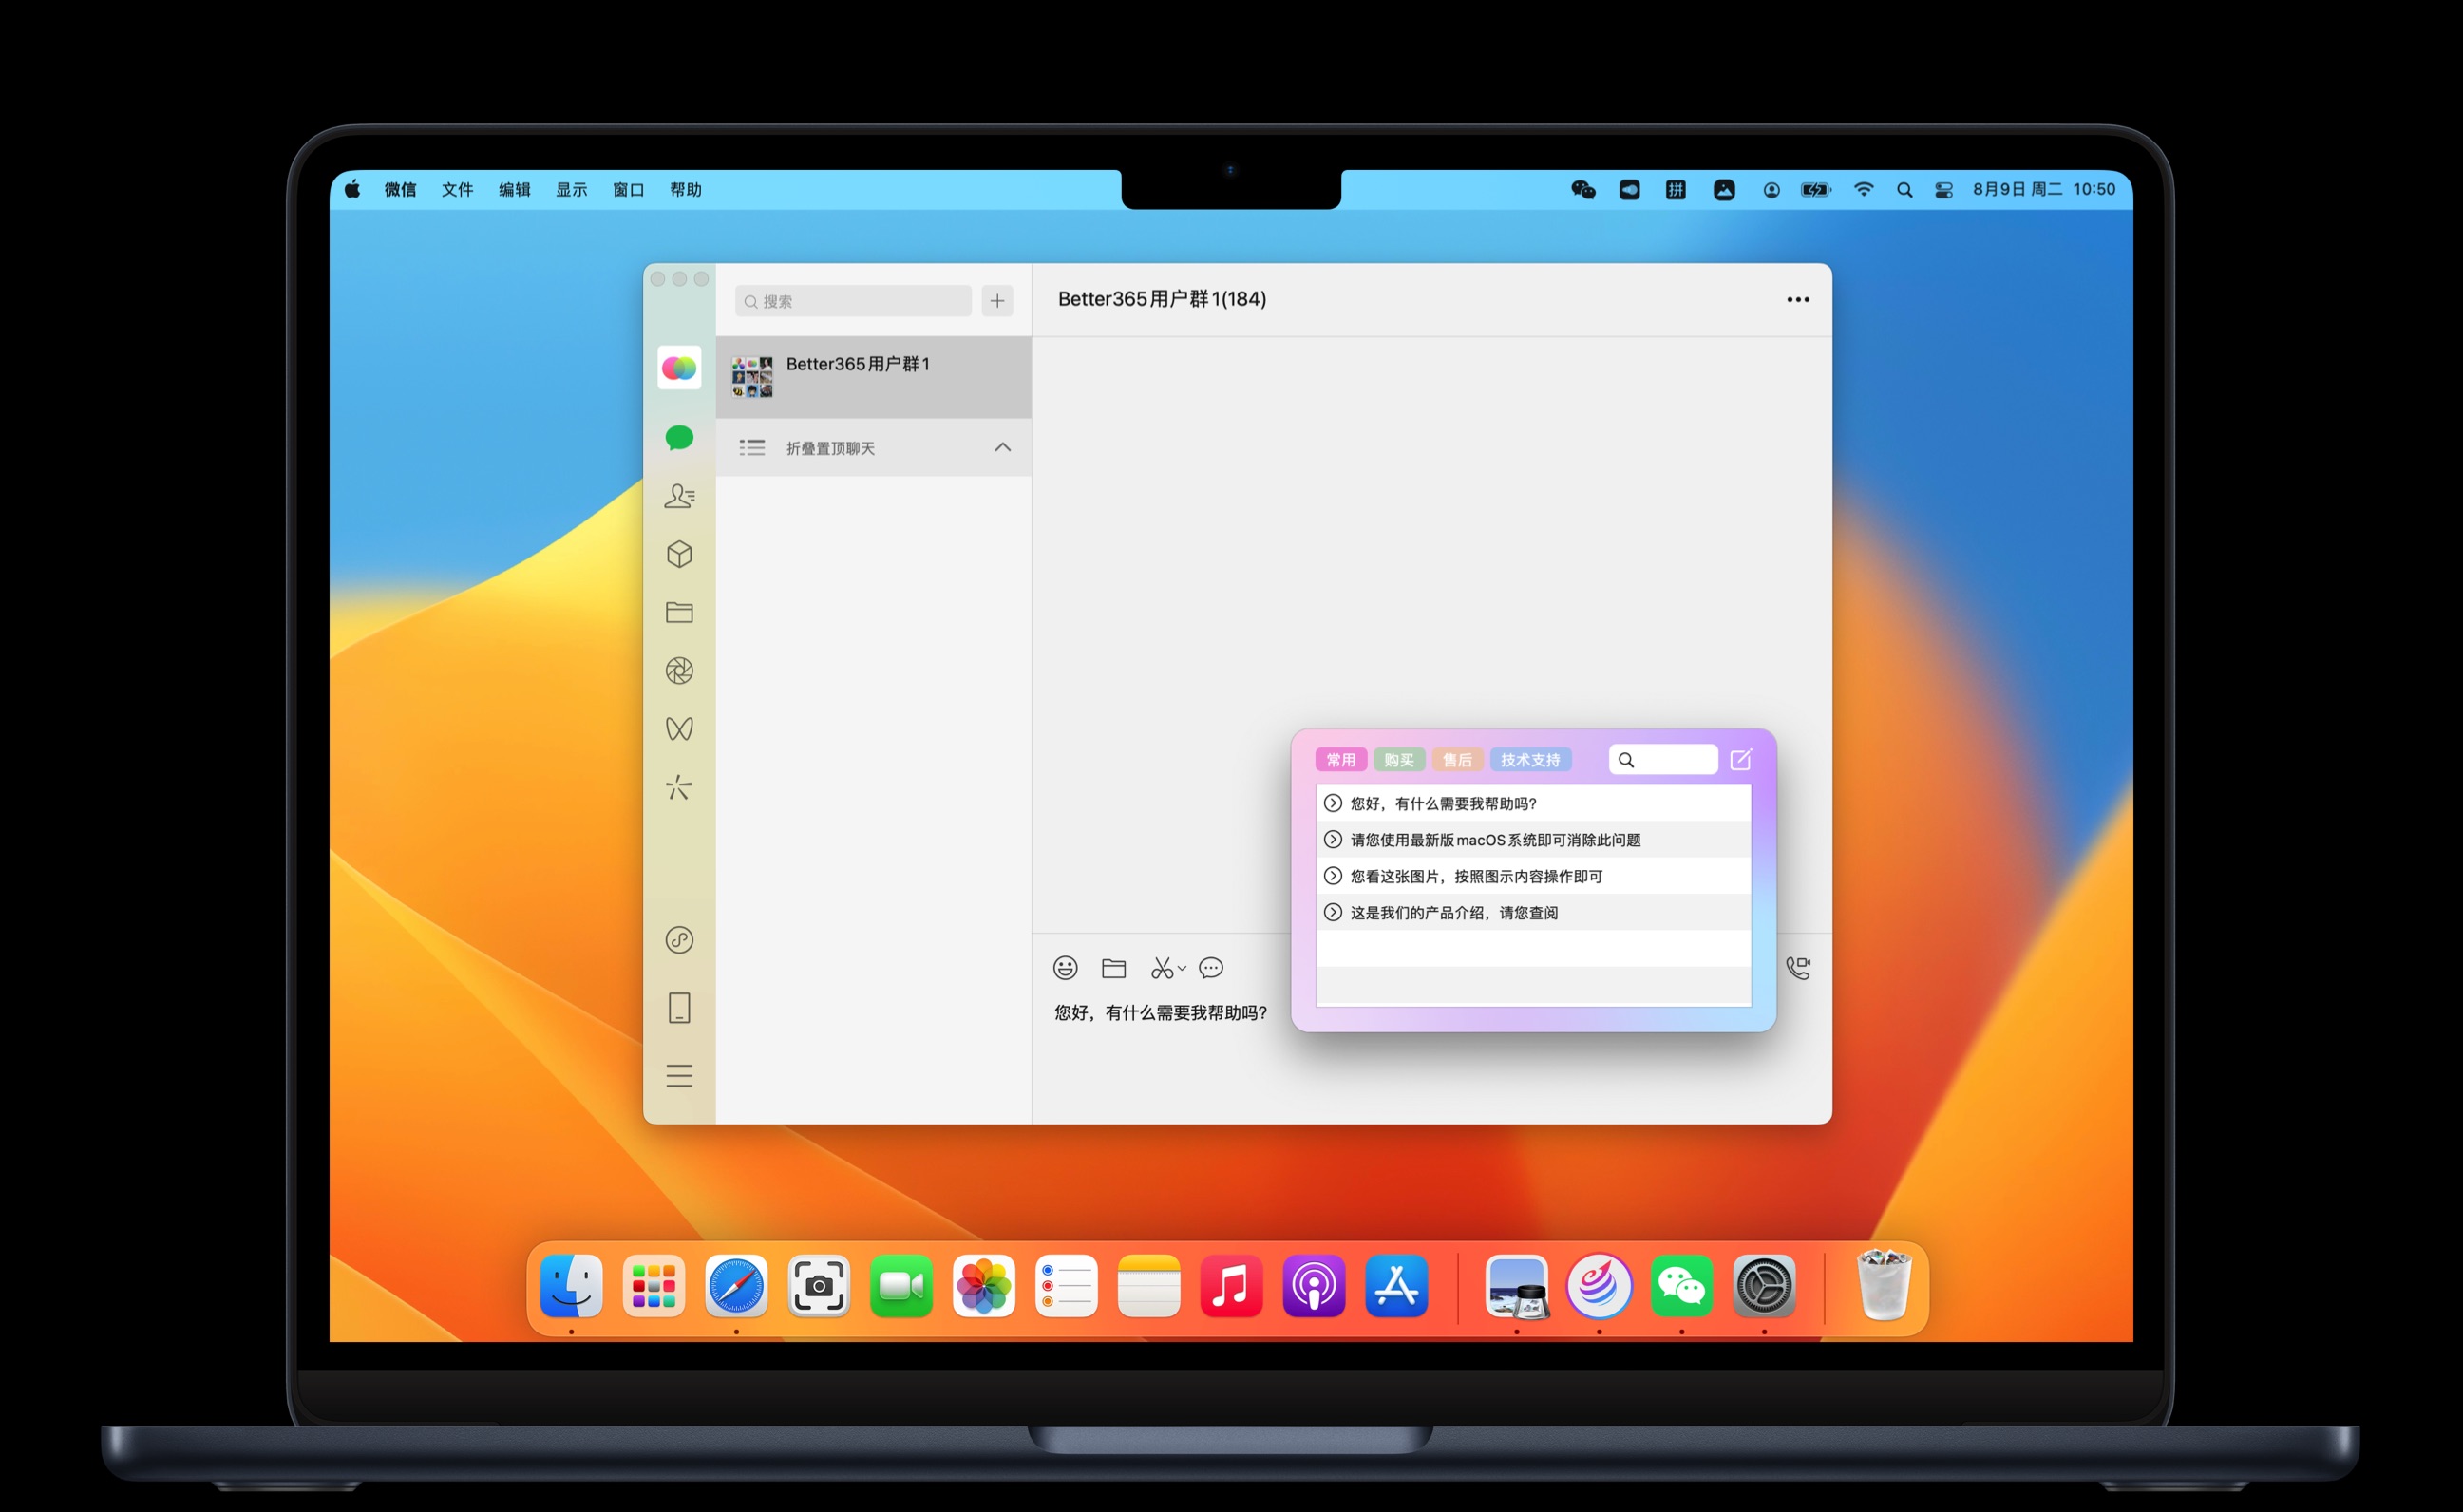Collapse the pinned chats section
Image resolution: width=2463 pixels, height=1512 pixels.
(x=1002, y=447)
